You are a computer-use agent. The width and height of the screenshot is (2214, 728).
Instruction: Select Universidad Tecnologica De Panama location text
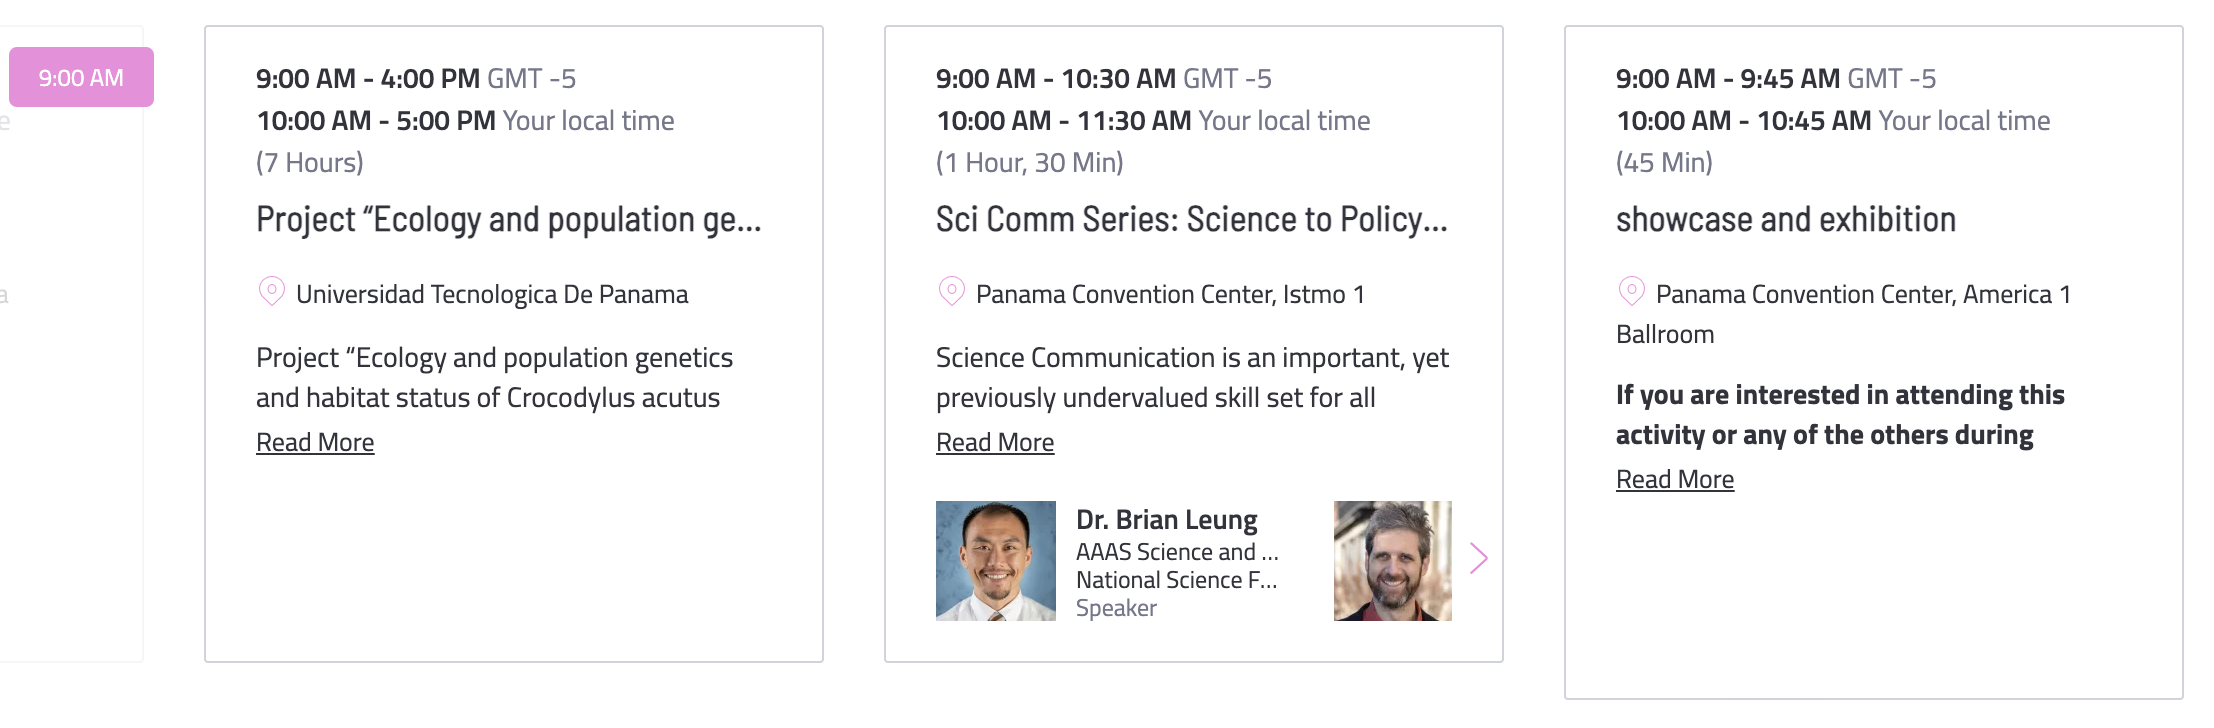pyautogui.click(x=492, y=294)
